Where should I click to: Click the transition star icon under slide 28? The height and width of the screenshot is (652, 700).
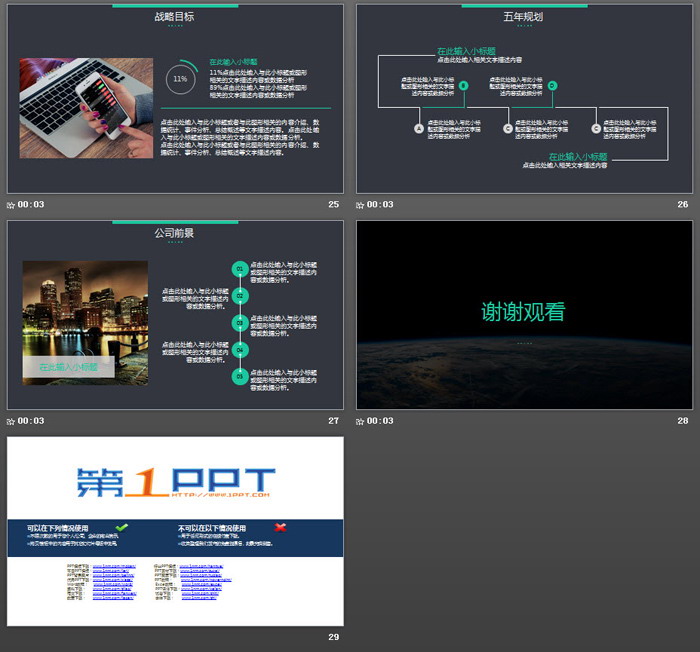(x=361, y=421)
